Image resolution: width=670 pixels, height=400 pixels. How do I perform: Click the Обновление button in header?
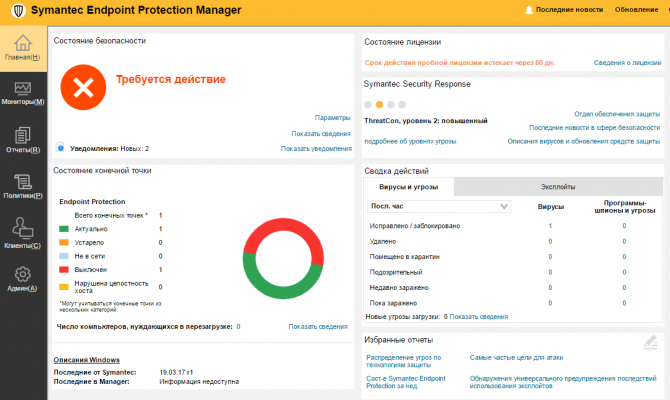(637, 10)
